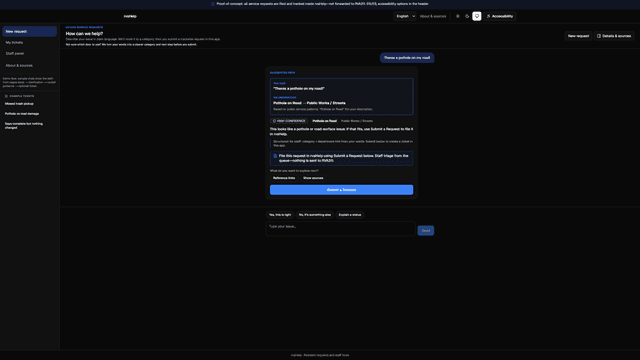Click the sent message bubble about a pothole
The image size is (640, 360).
point(407,58)
